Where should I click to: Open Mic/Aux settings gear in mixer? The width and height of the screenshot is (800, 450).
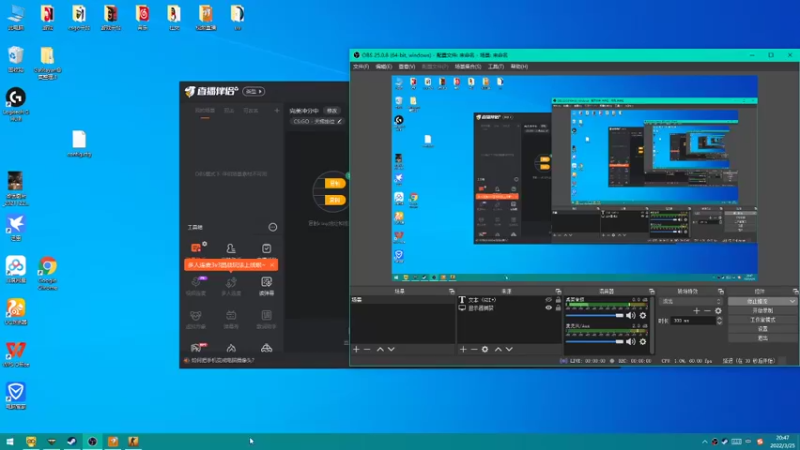click(643, 341)
